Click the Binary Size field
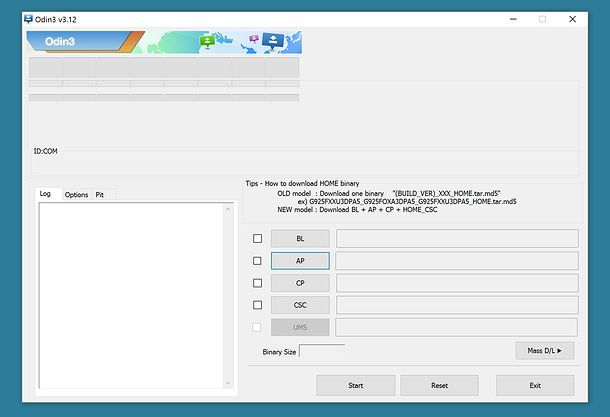 [322, 351]
